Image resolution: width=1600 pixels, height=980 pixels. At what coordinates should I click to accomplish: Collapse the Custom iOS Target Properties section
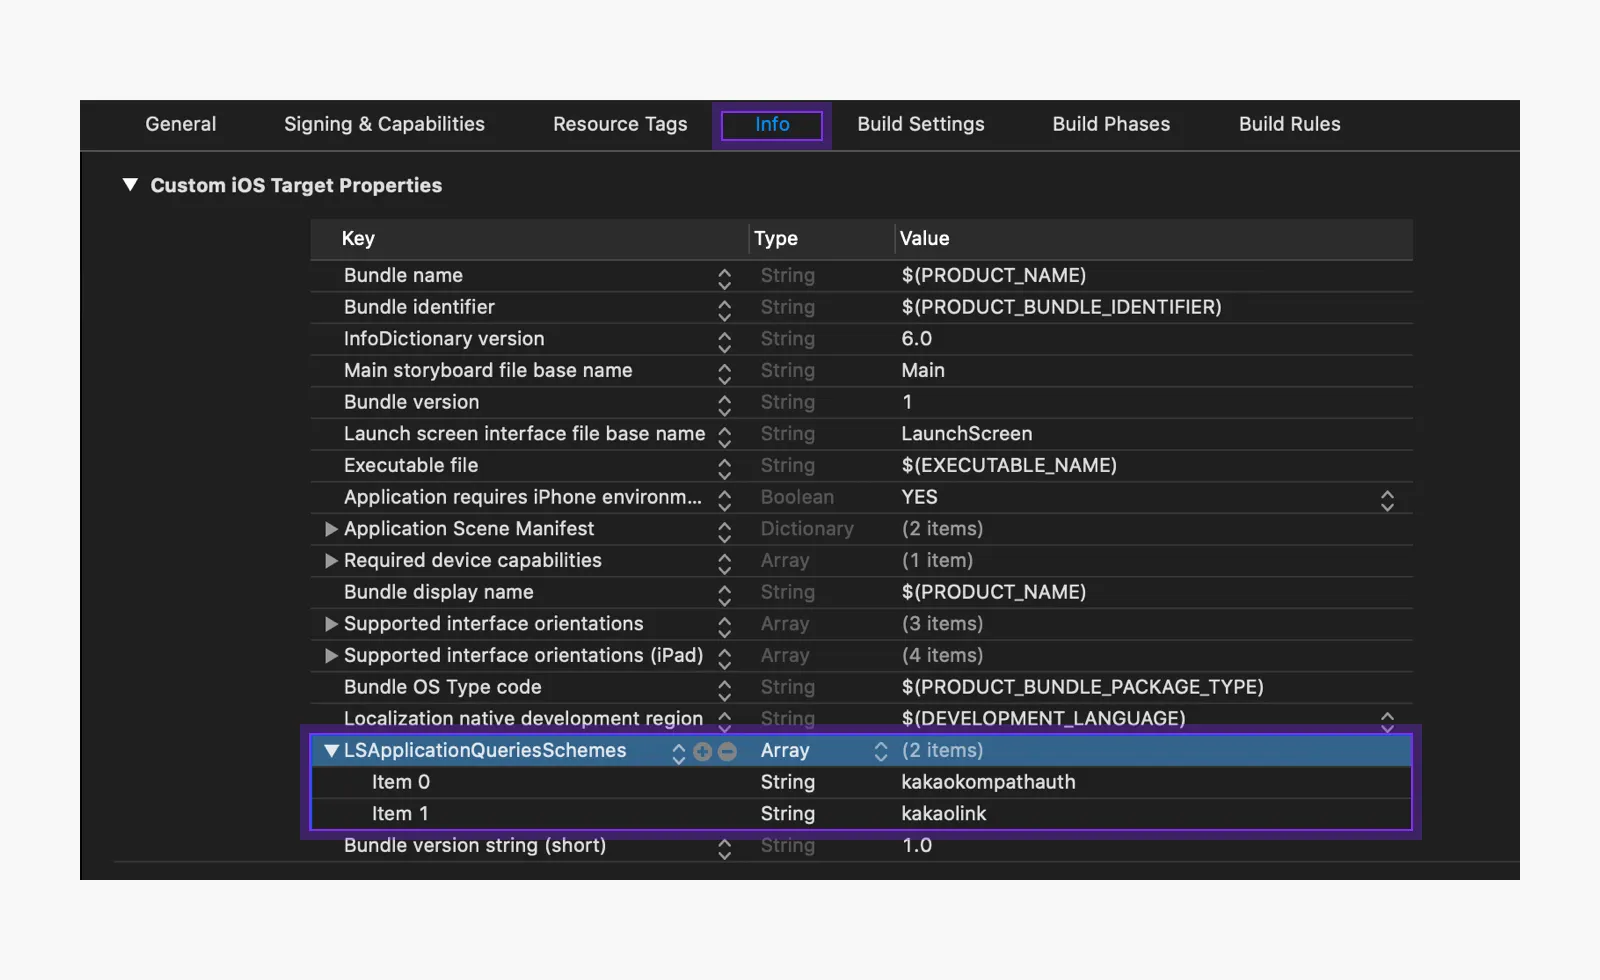pos(130,185)
